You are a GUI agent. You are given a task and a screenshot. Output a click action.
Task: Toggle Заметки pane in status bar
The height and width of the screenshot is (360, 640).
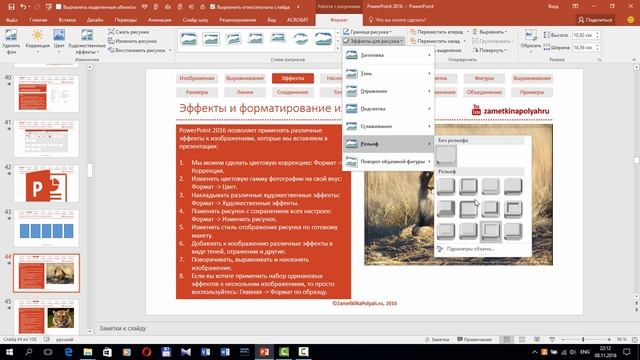tap(437, 339)
